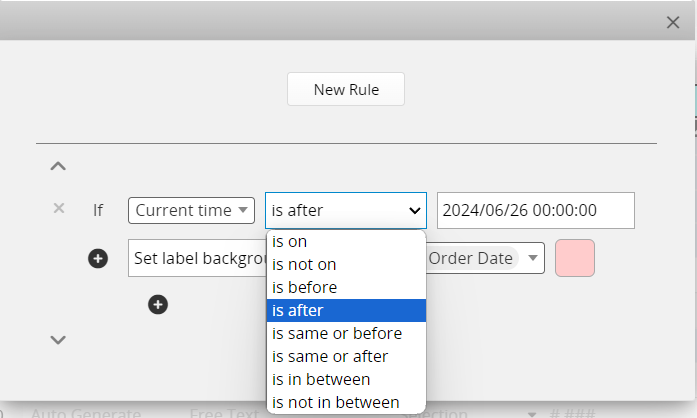The image size is (697, 418).
Task: Add action using plus icon beside Set label
Action: 98,259
